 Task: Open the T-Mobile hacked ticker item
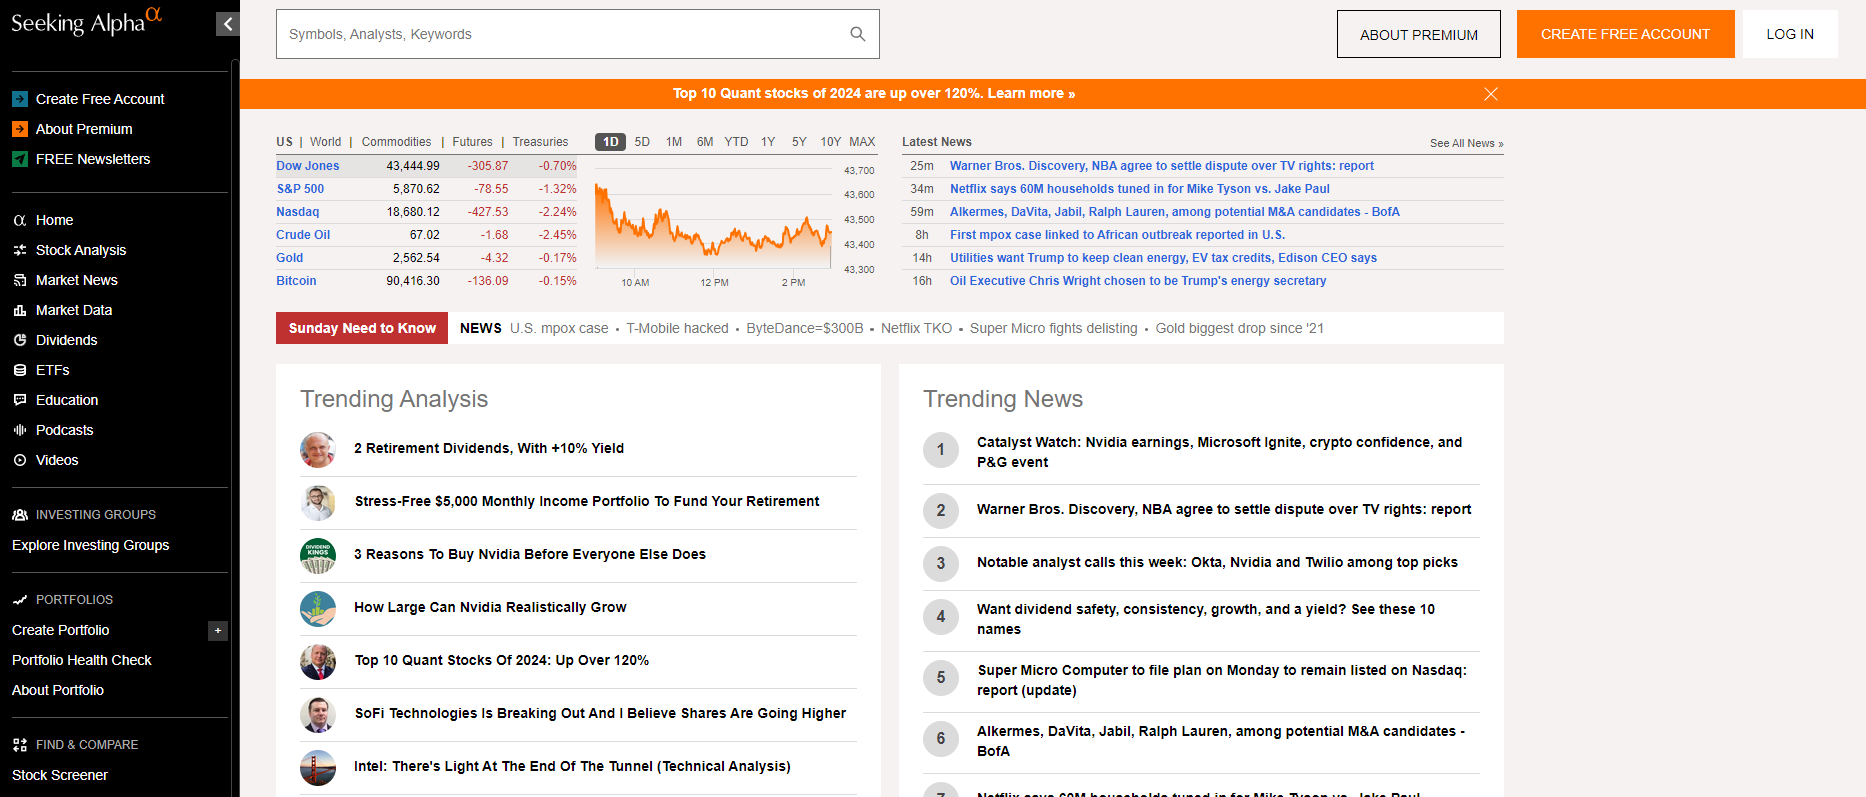pos(677,328)
